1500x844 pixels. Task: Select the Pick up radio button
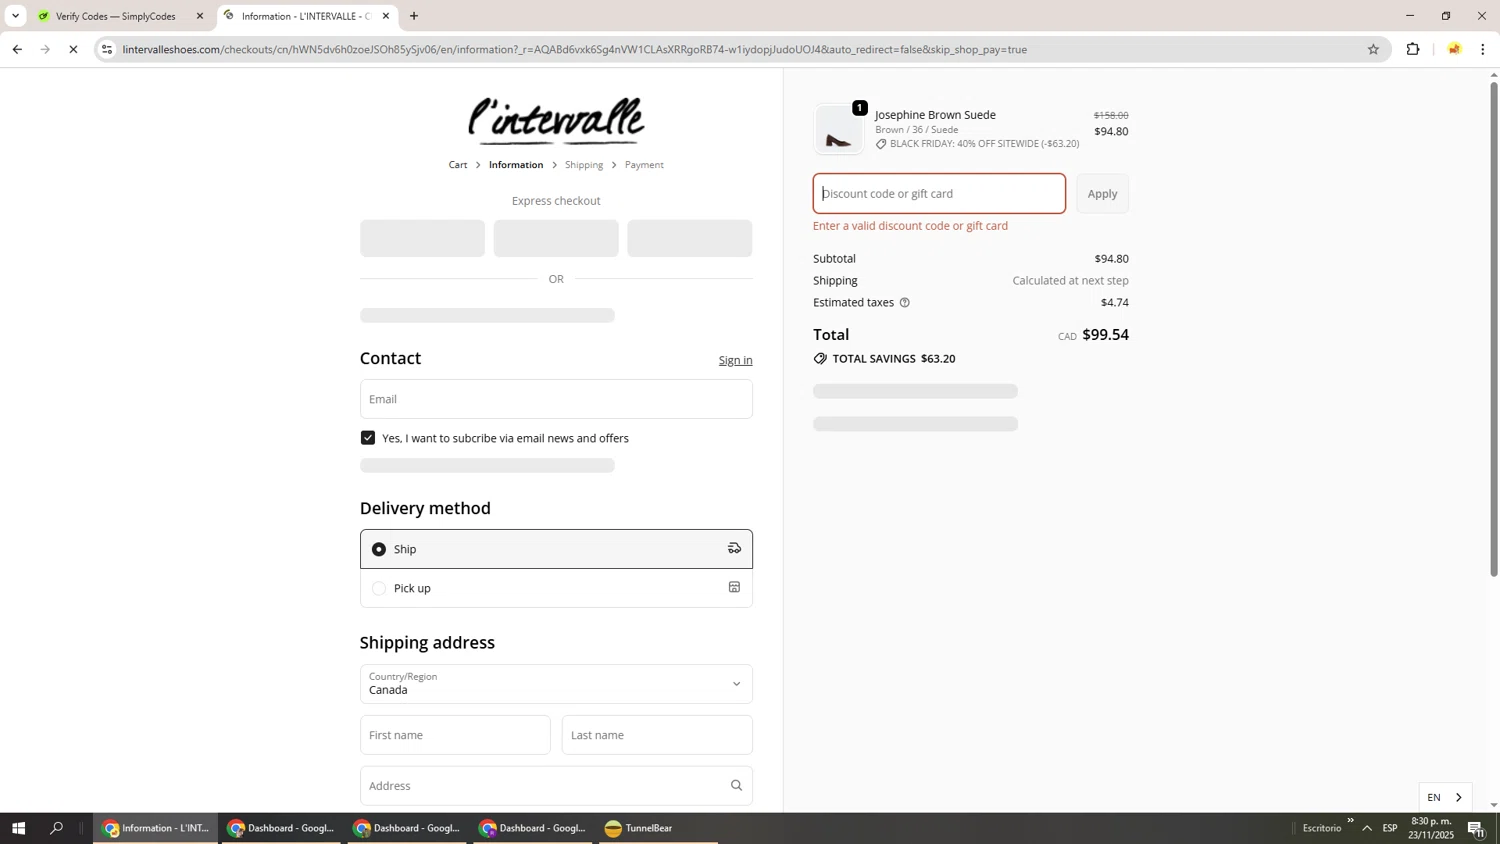point(379,588)
